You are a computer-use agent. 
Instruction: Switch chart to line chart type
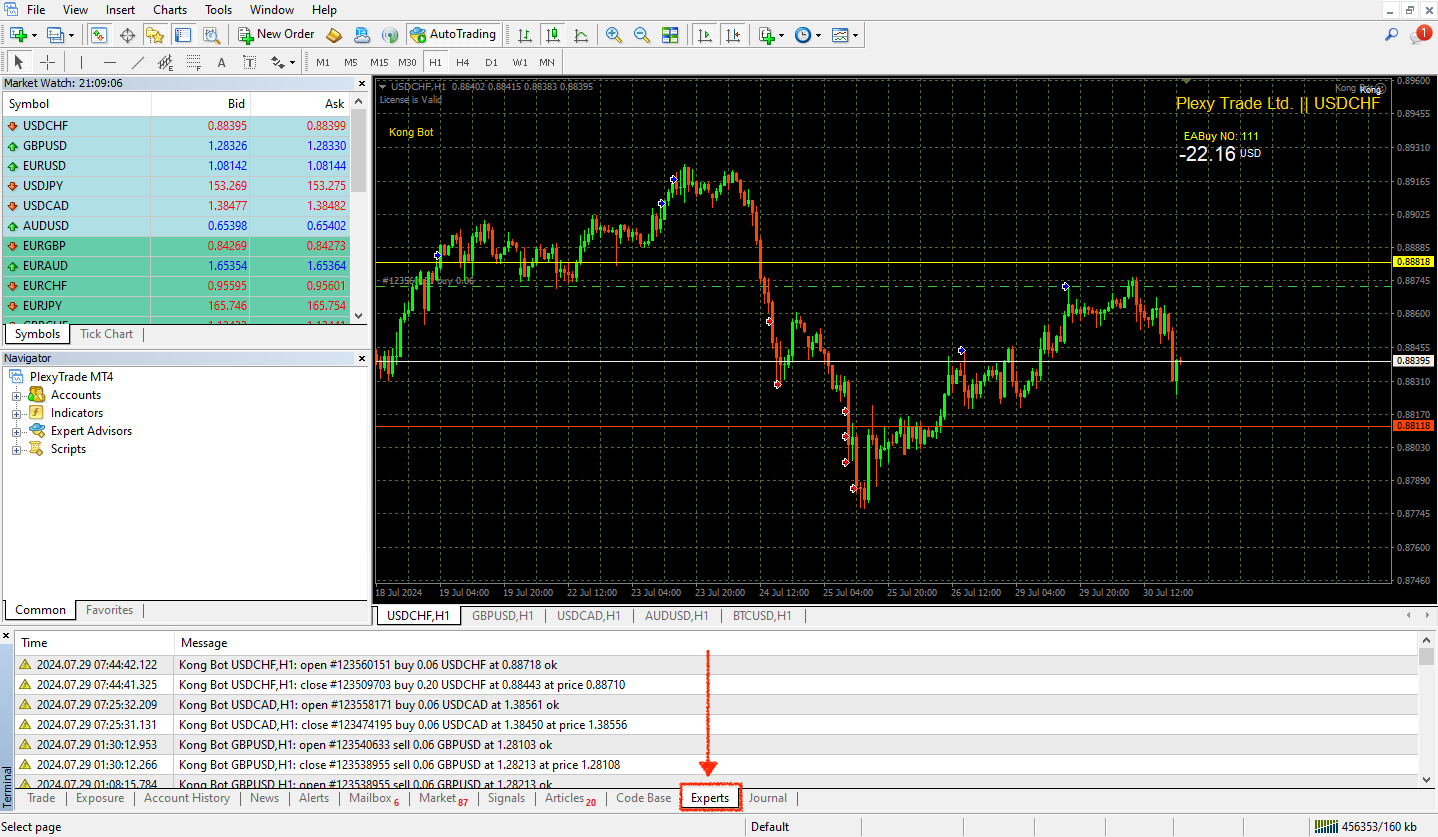[581, 35]
